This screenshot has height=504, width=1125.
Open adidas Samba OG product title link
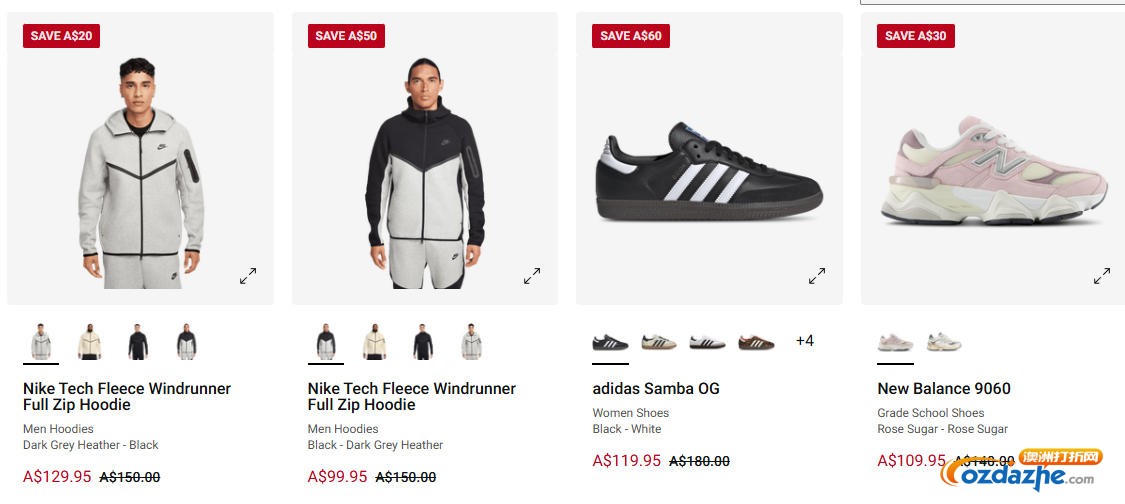coord(656,388)
